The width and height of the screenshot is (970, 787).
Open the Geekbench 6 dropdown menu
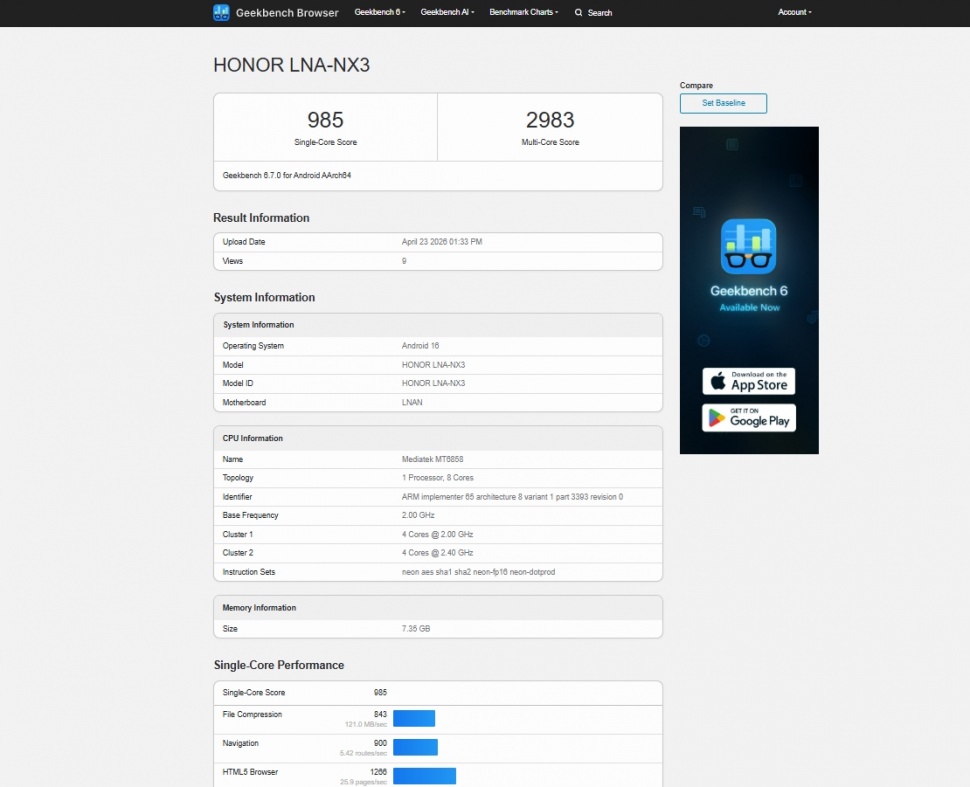[379, 12]
